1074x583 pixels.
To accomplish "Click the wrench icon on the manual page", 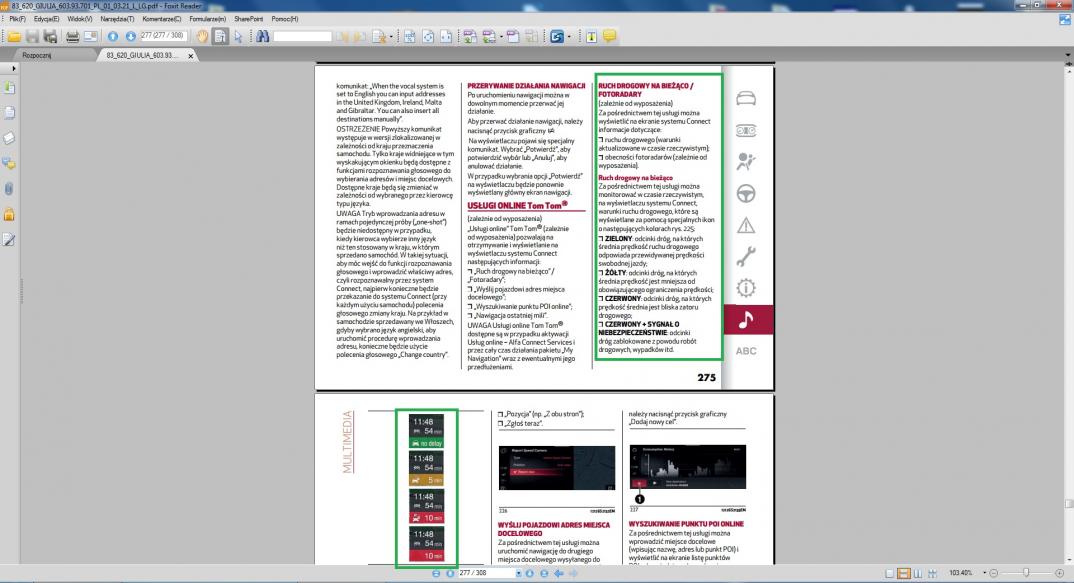I will 746,256.
